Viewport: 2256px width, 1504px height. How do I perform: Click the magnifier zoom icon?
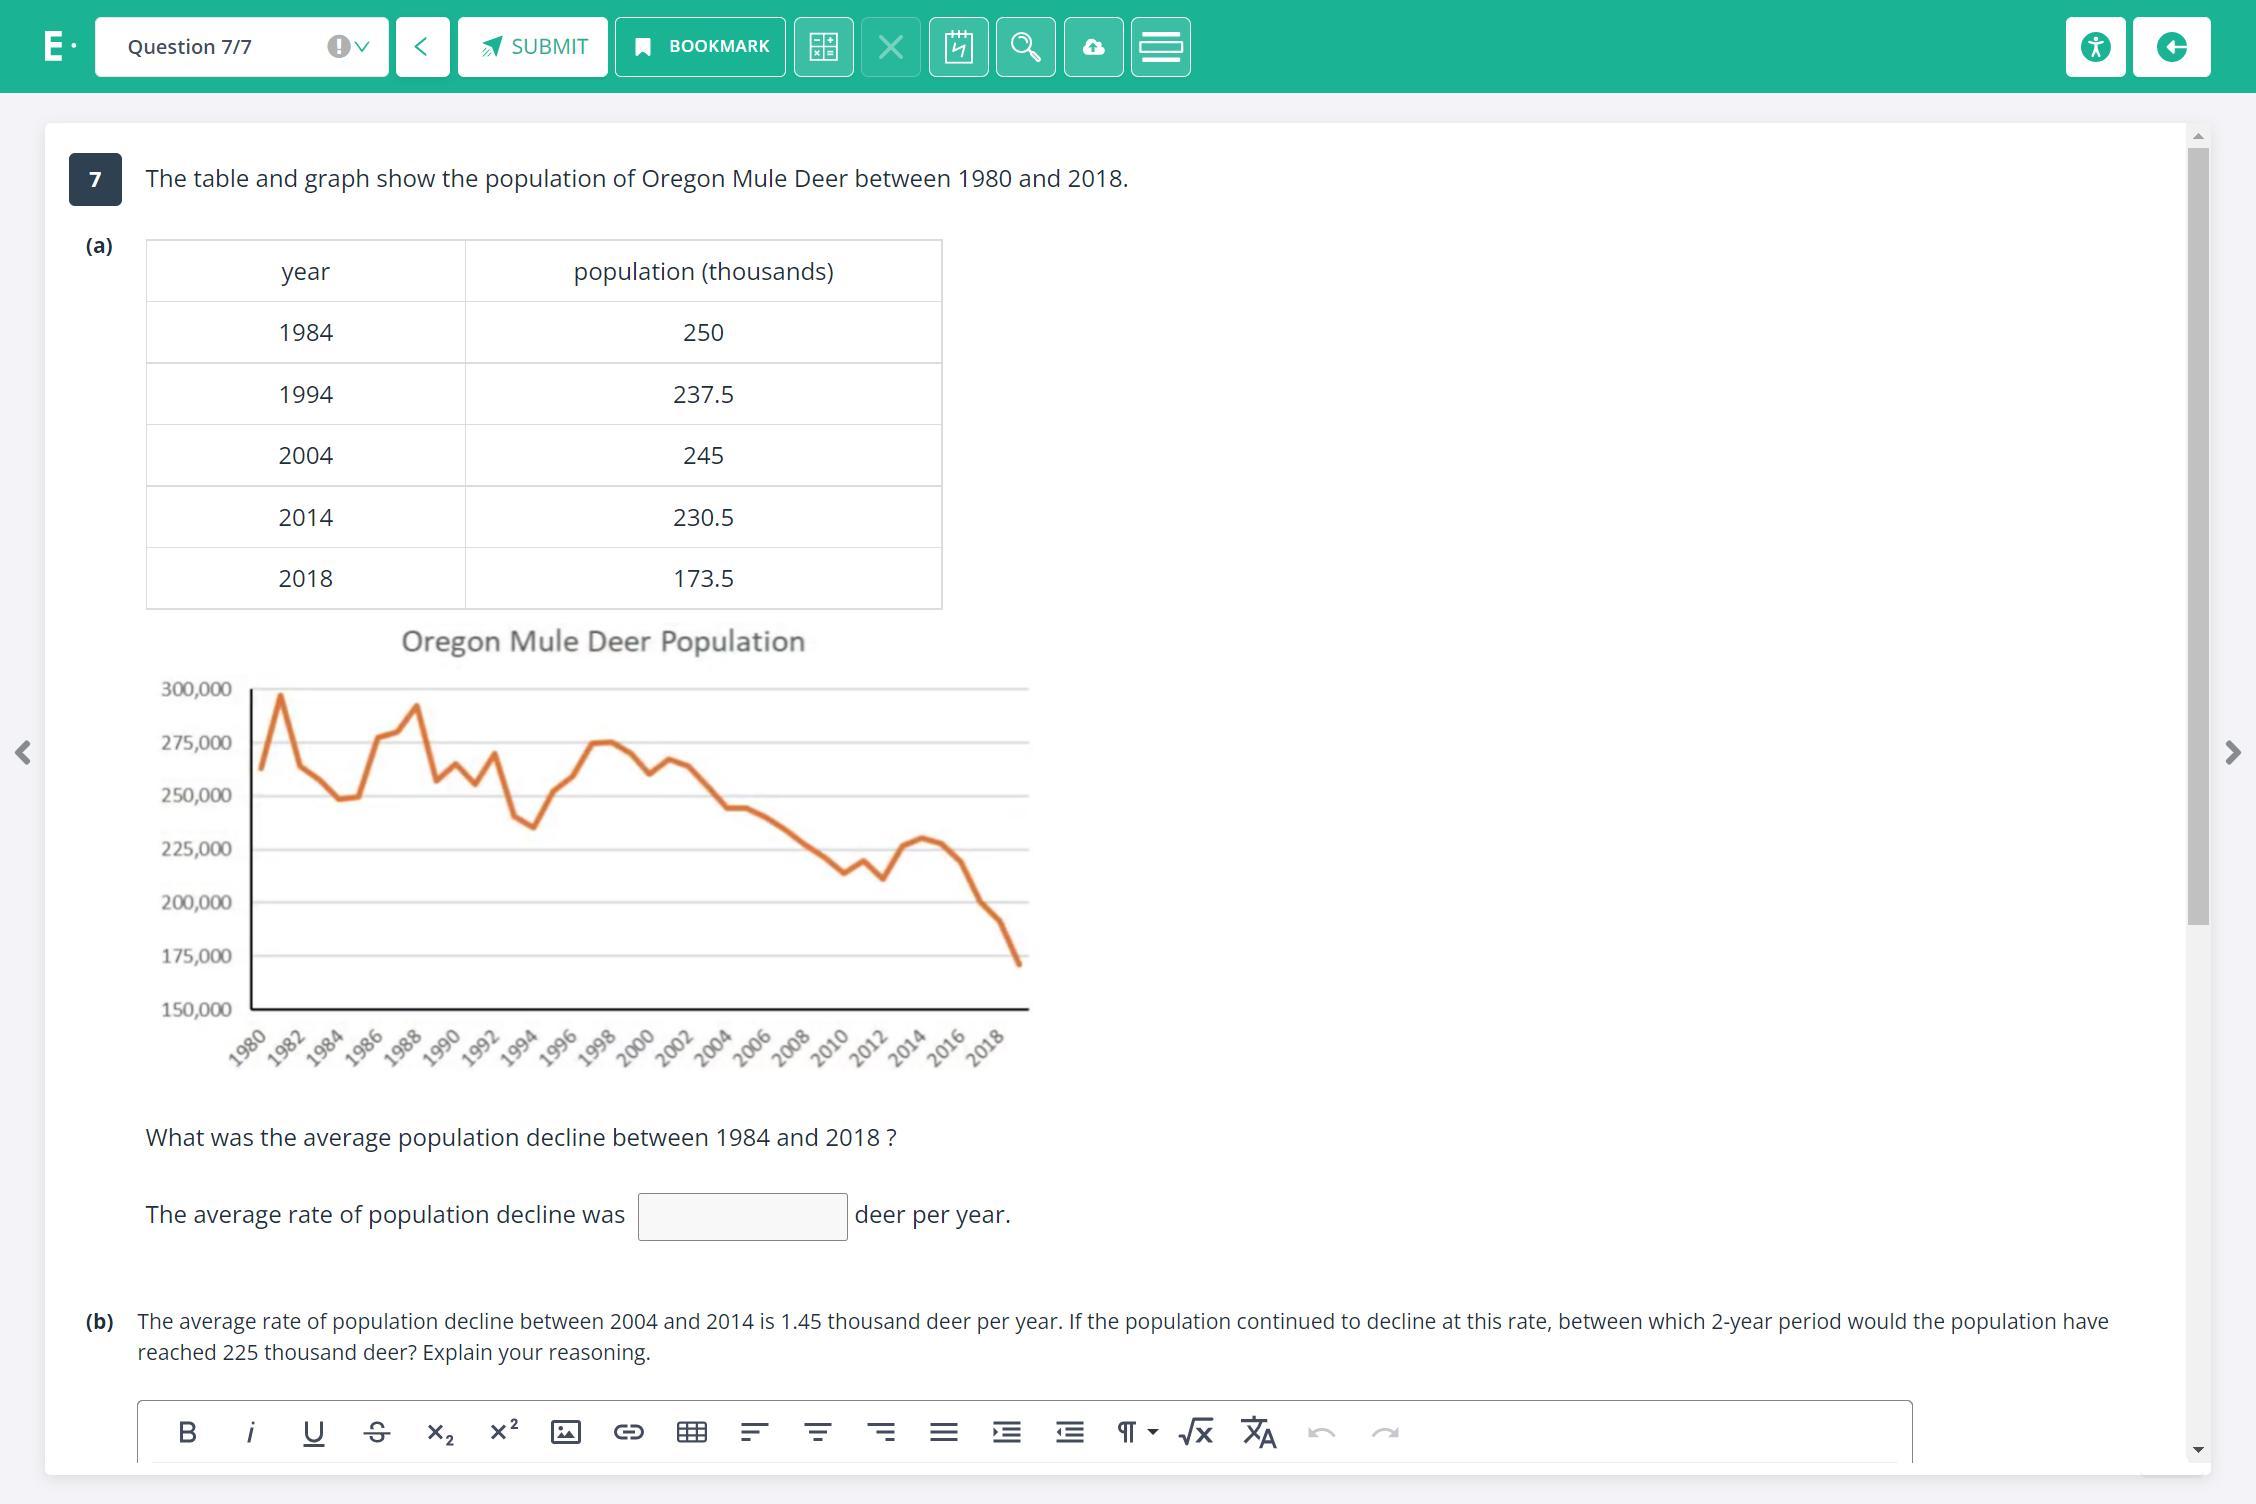1025,47
